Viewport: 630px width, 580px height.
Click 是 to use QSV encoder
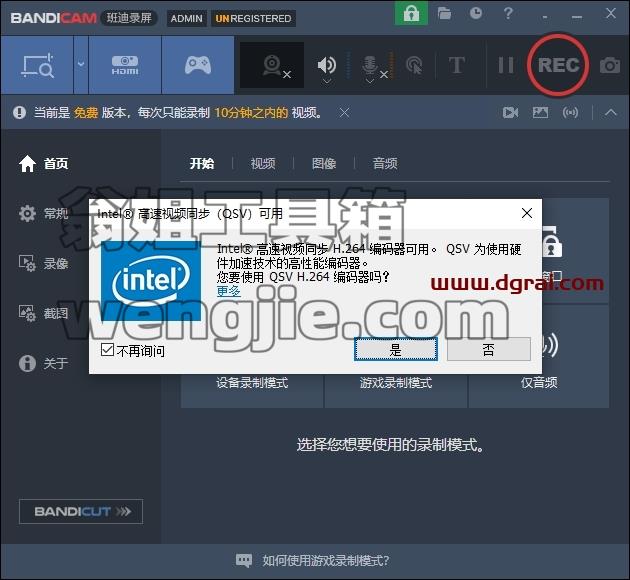[x=396, y=349]
